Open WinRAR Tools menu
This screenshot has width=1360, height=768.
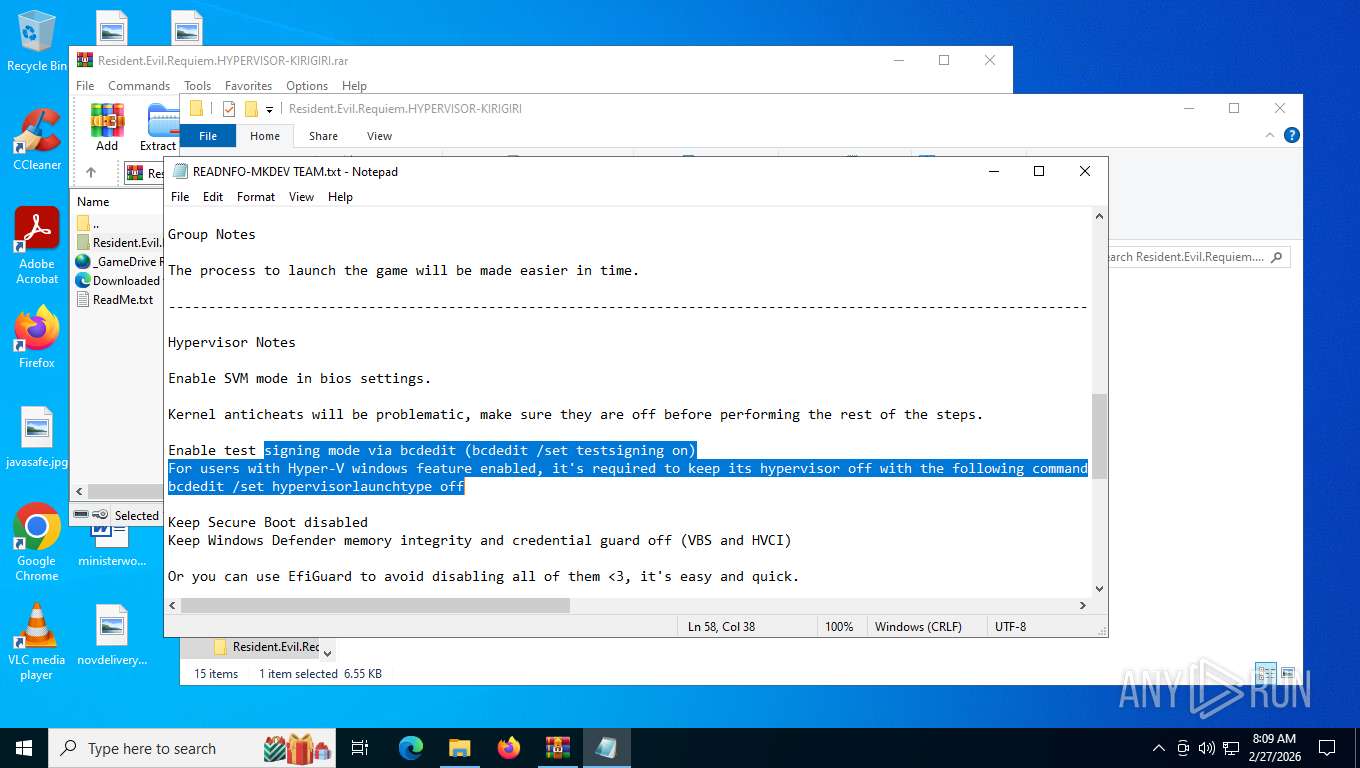point(198,86)
